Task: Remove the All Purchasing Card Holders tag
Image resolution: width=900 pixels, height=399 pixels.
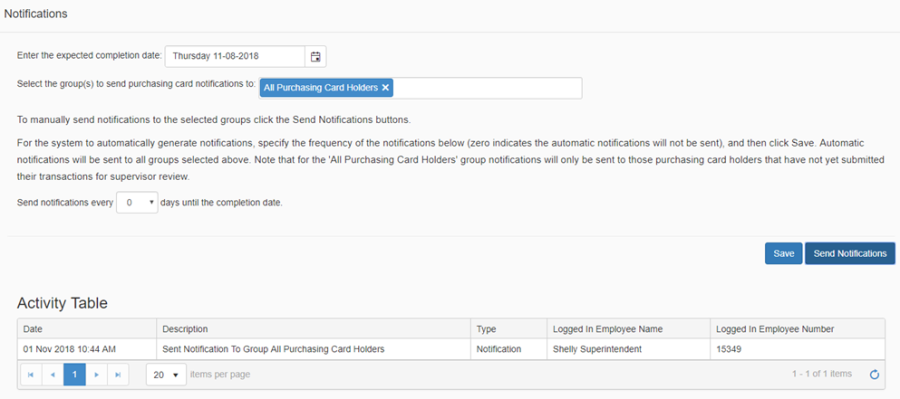Action: click(x=385, y=88)
